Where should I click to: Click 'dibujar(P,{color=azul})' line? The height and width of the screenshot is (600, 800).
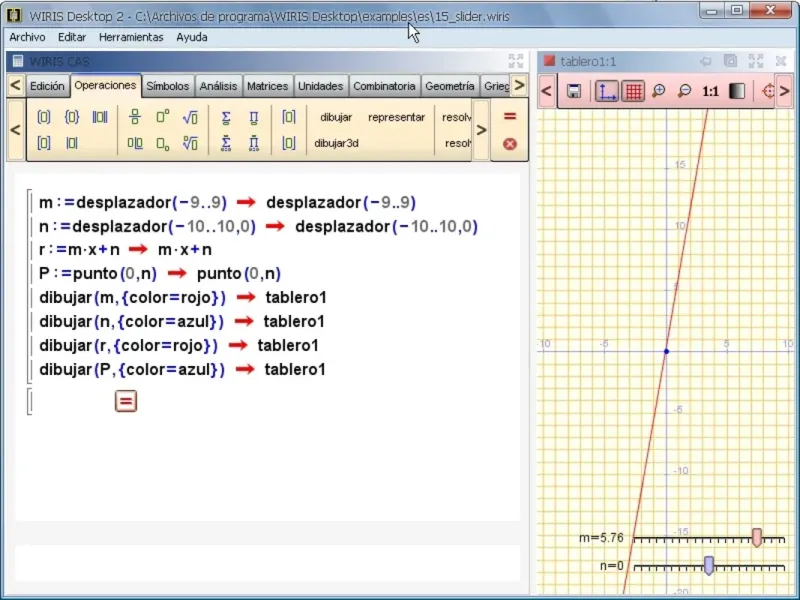tap(182, 370)
